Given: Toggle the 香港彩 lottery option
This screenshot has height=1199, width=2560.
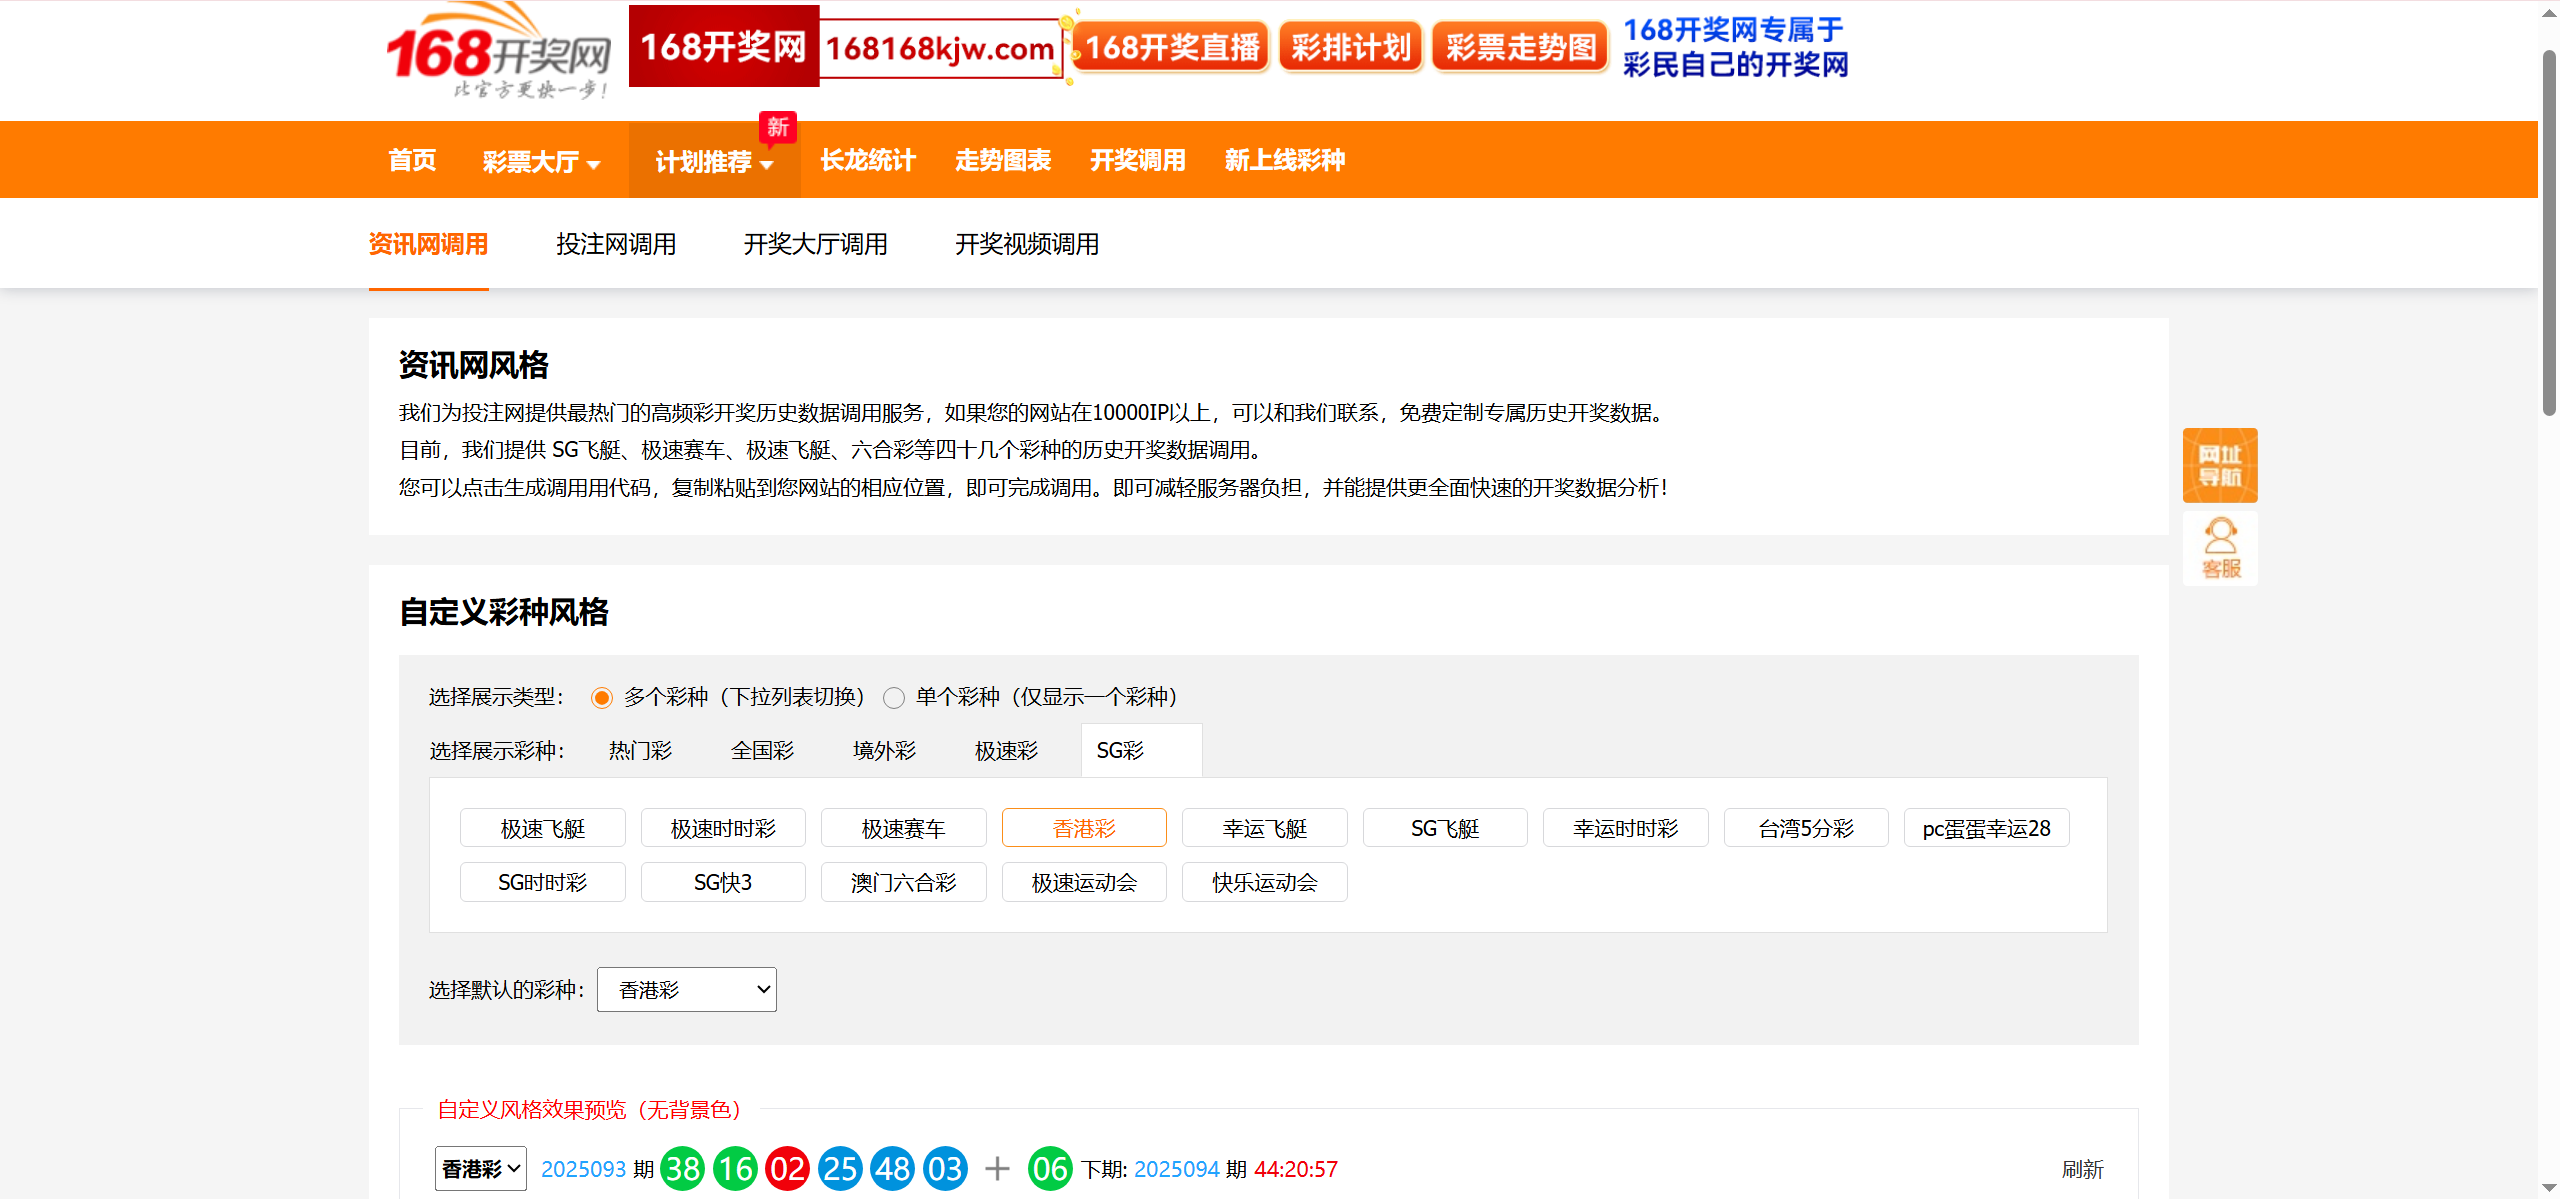Looking at the screenshot, I should click(1084, 828).
